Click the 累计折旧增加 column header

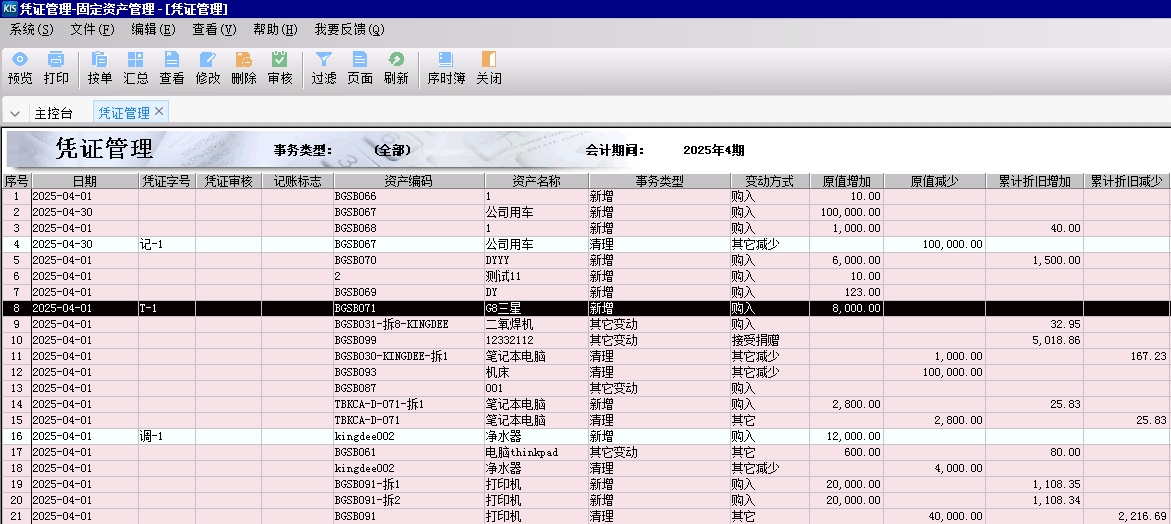(x=1034, y=181)
